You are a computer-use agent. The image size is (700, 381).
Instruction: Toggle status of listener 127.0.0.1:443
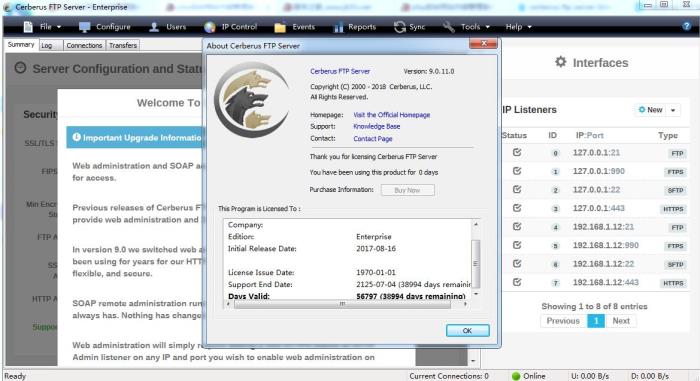pyautogui.click(x=517, y=208)
